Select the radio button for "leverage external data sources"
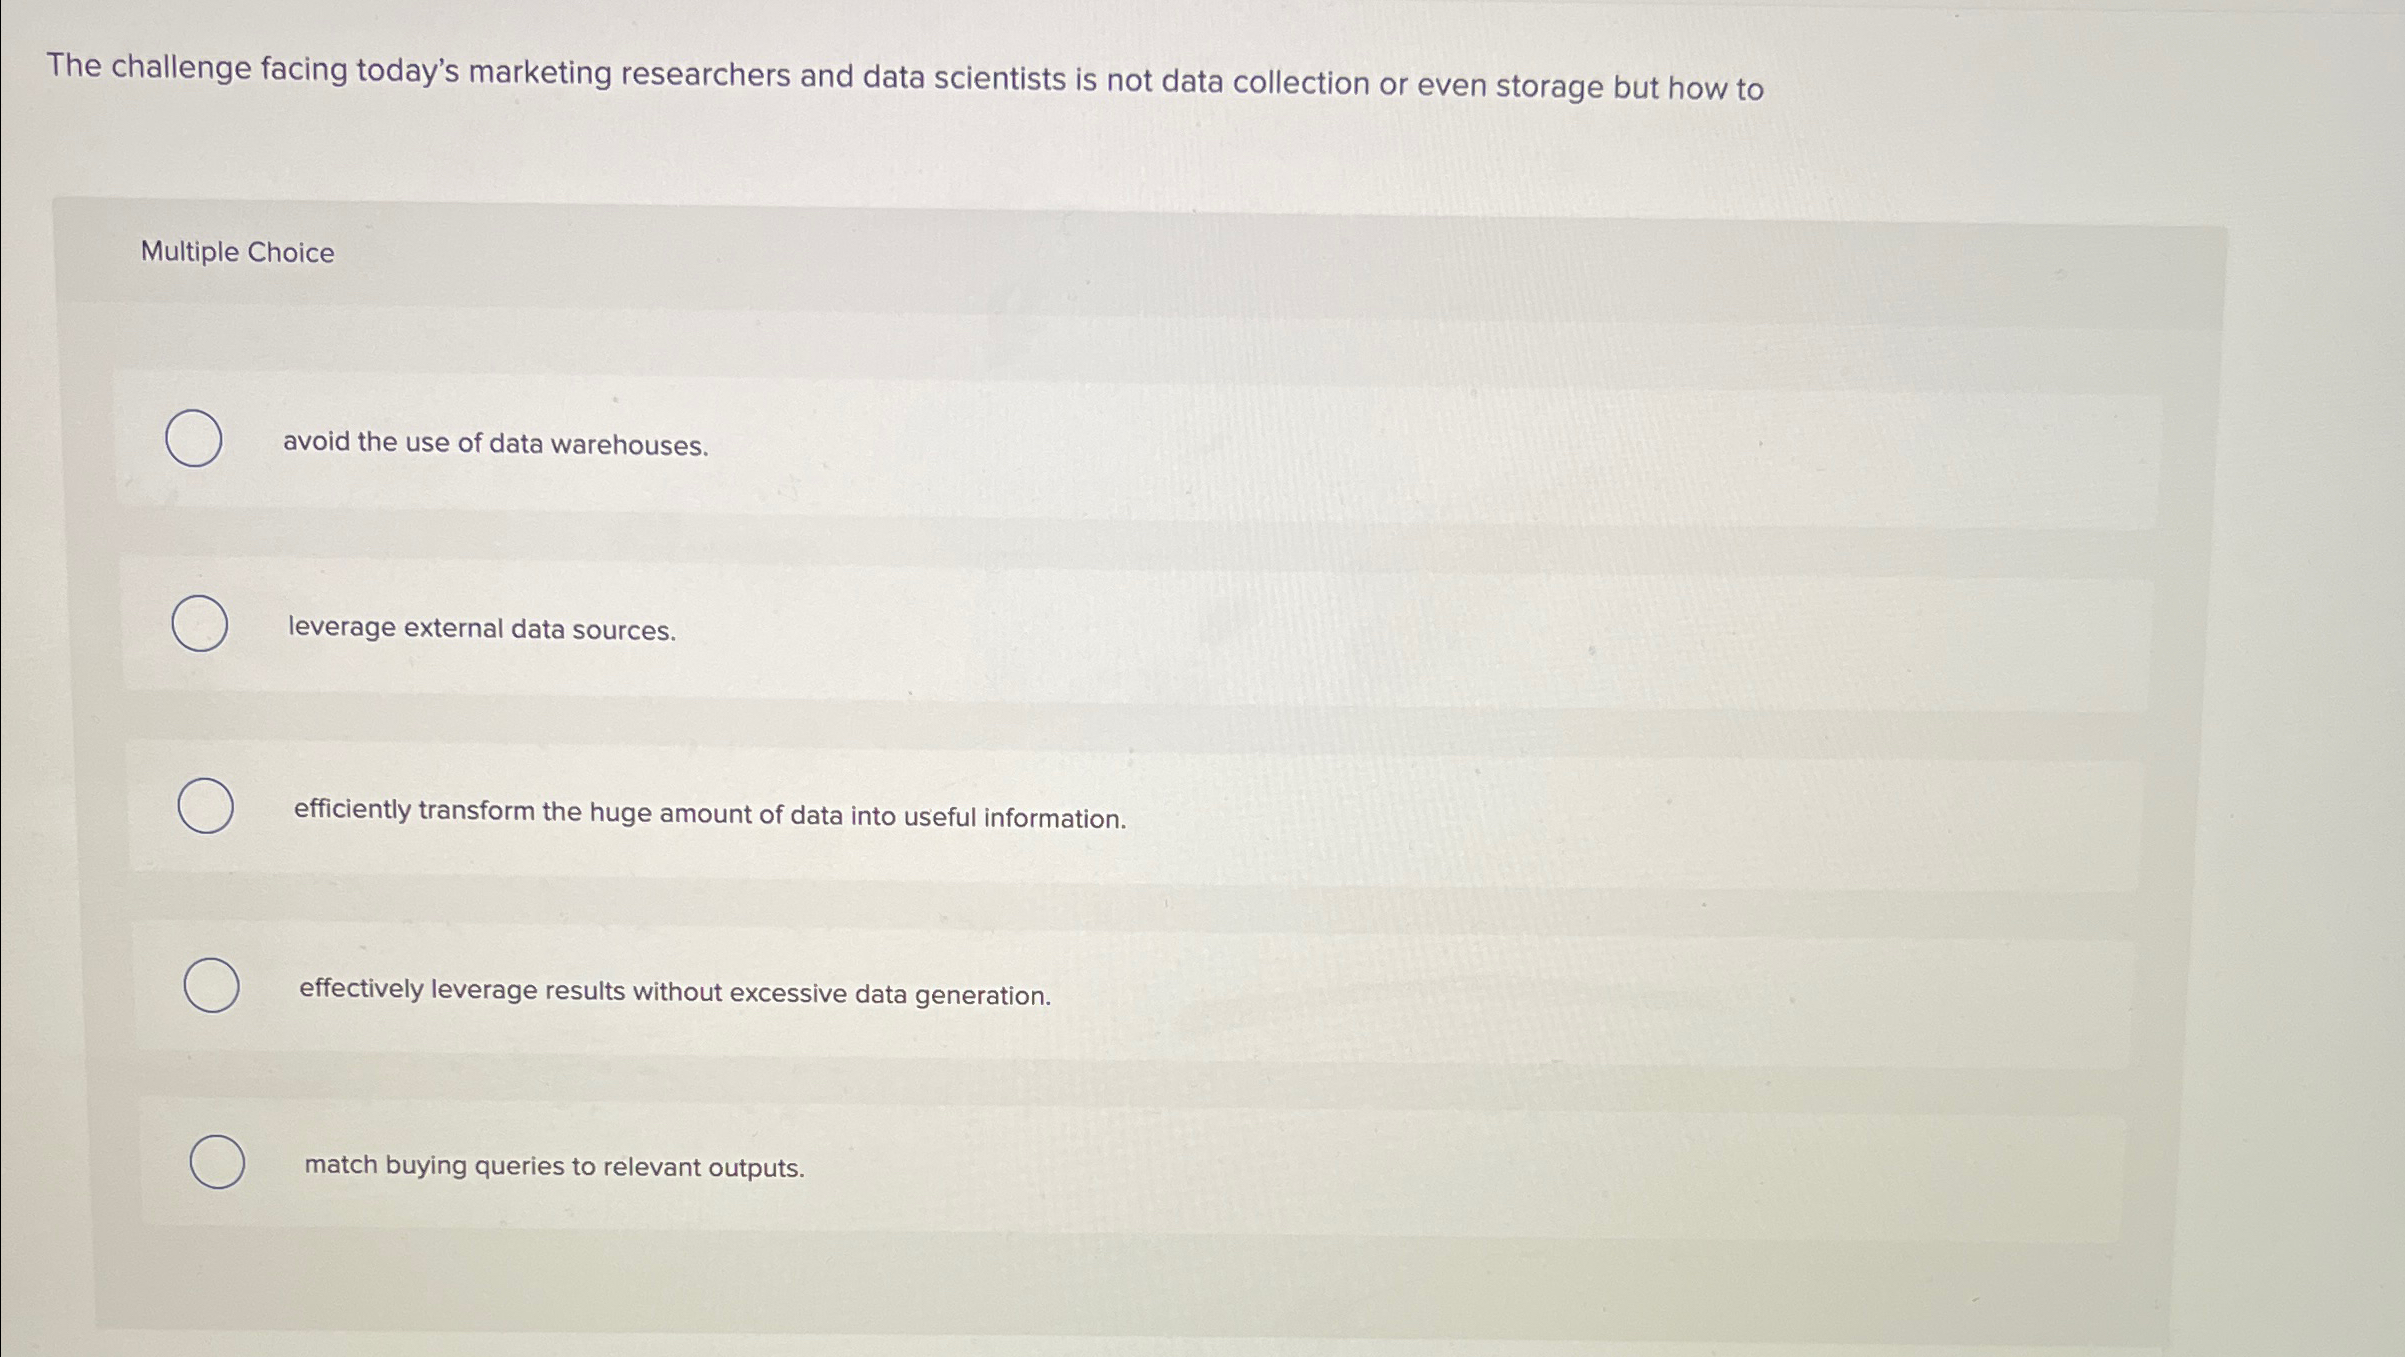The height and width of the screenshot is (1357, 2405). [x=199, y=625]
